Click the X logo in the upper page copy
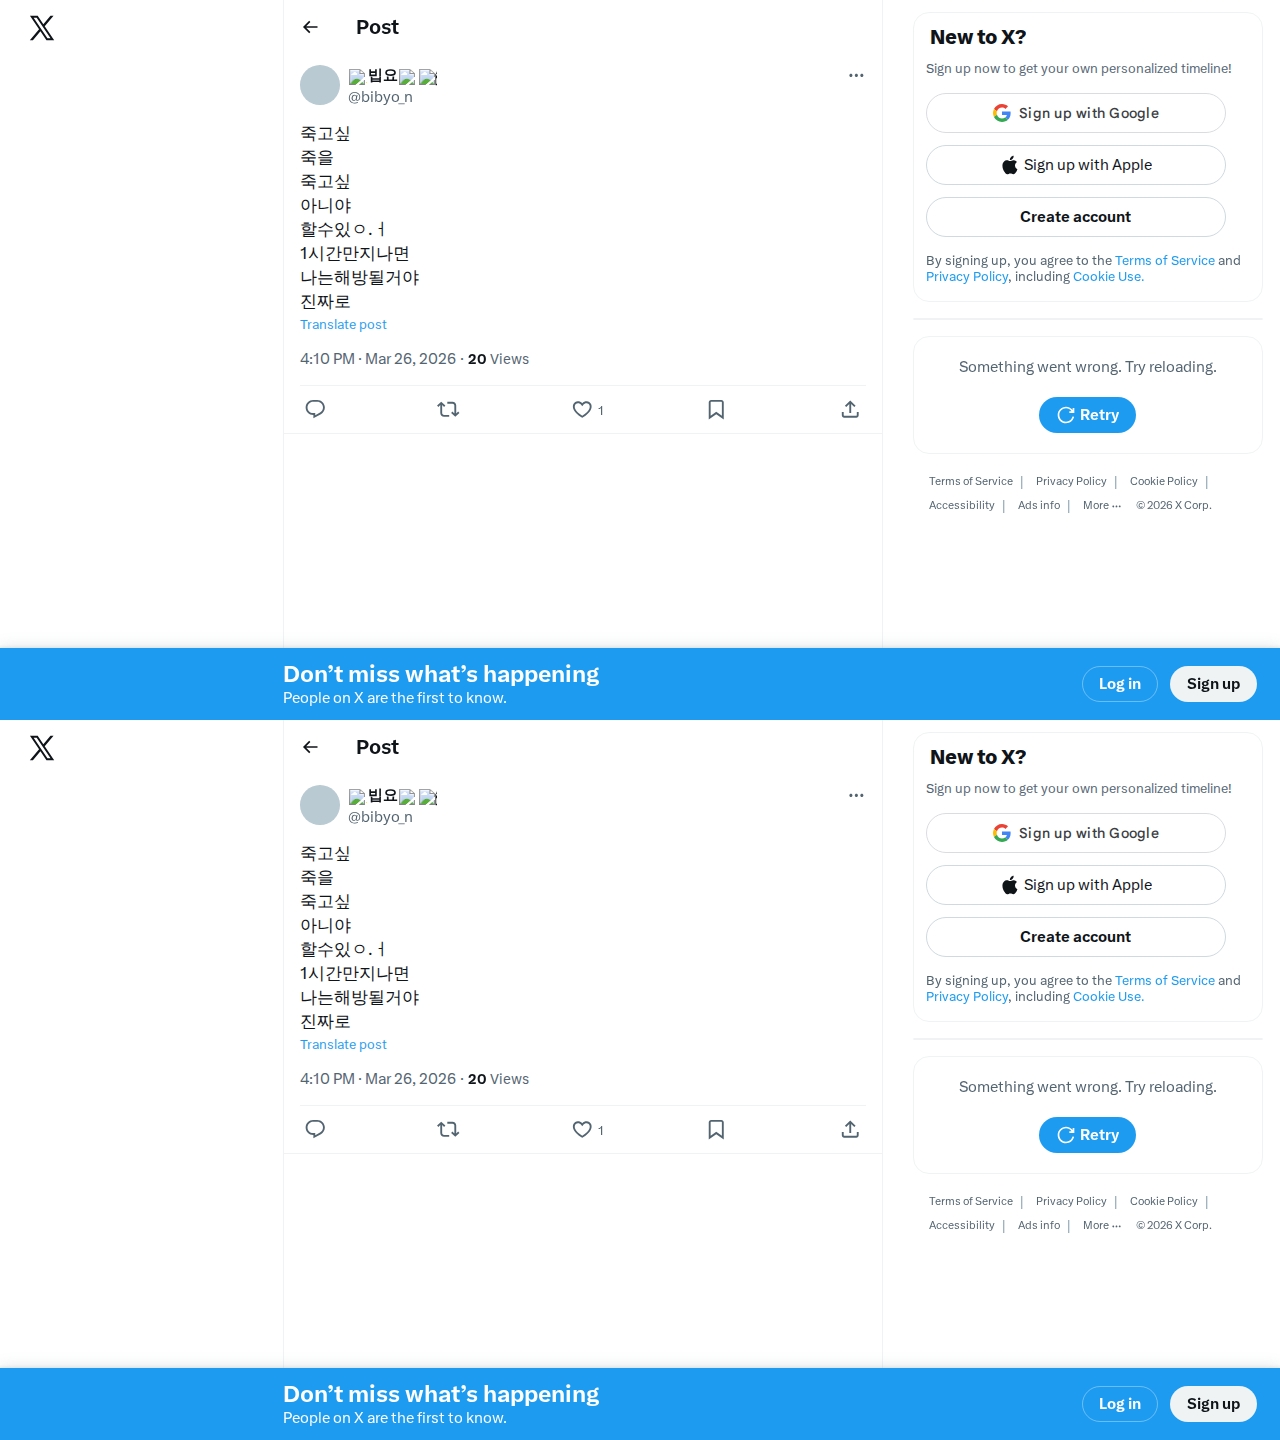1280x1440 pixels. (42, 28)
